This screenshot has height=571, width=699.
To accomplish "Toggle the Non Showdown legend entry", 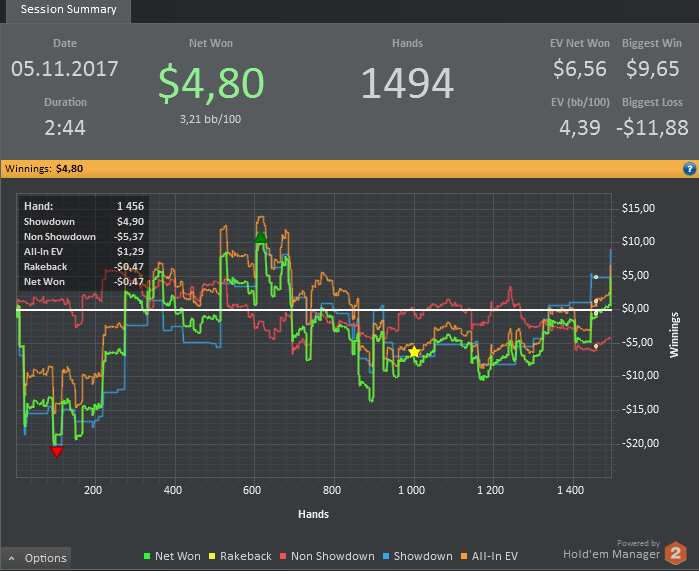I will (327, 556).
